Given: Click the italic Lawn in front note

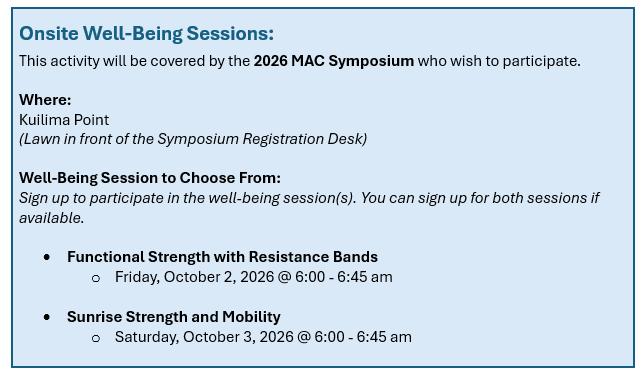Looking at the screenshot, I should point(193,139).
